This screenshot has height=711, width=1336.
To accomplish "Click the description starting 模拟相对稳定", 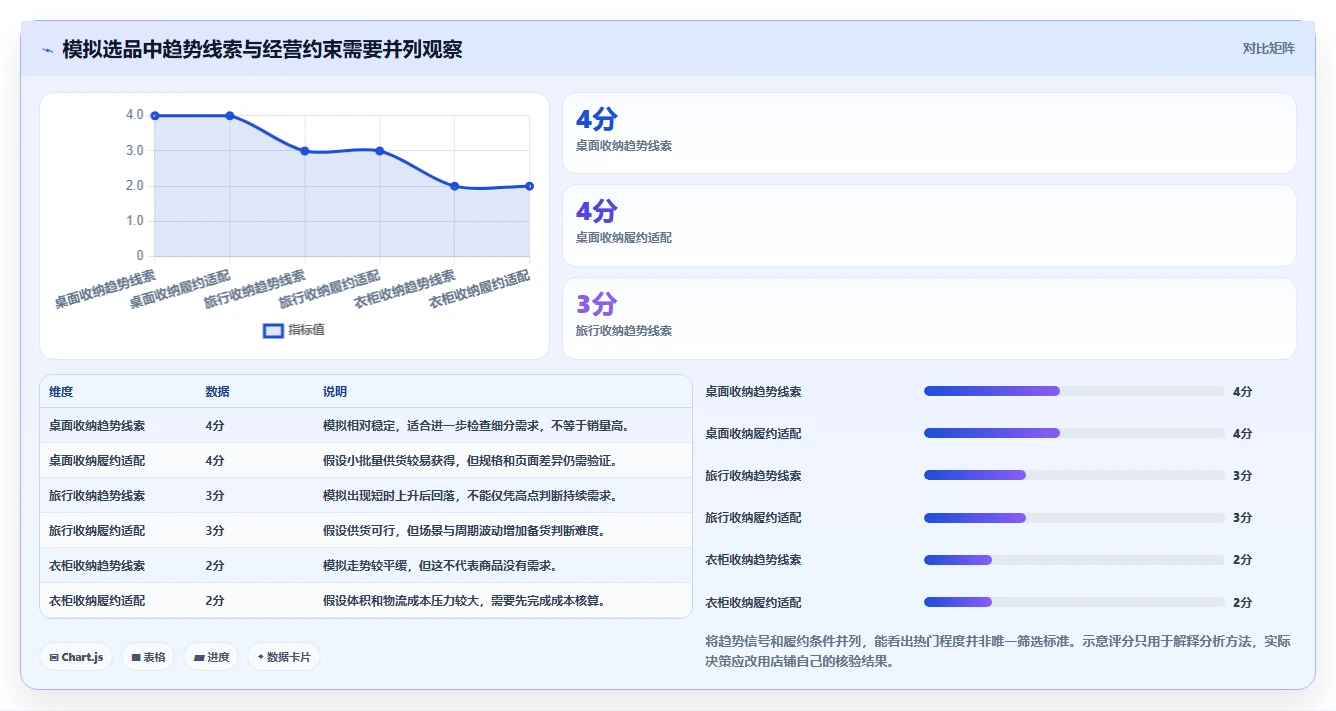I will point(476,426).
